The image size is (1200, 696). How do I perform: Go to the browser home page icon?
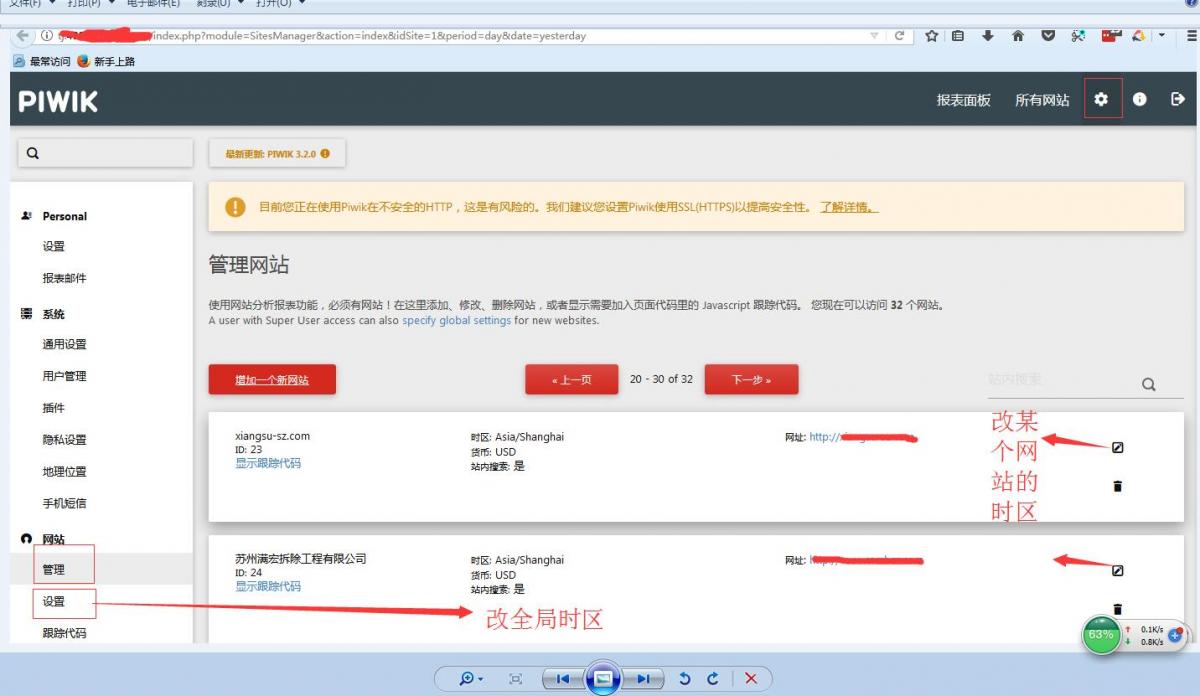tap(1018, 36)
